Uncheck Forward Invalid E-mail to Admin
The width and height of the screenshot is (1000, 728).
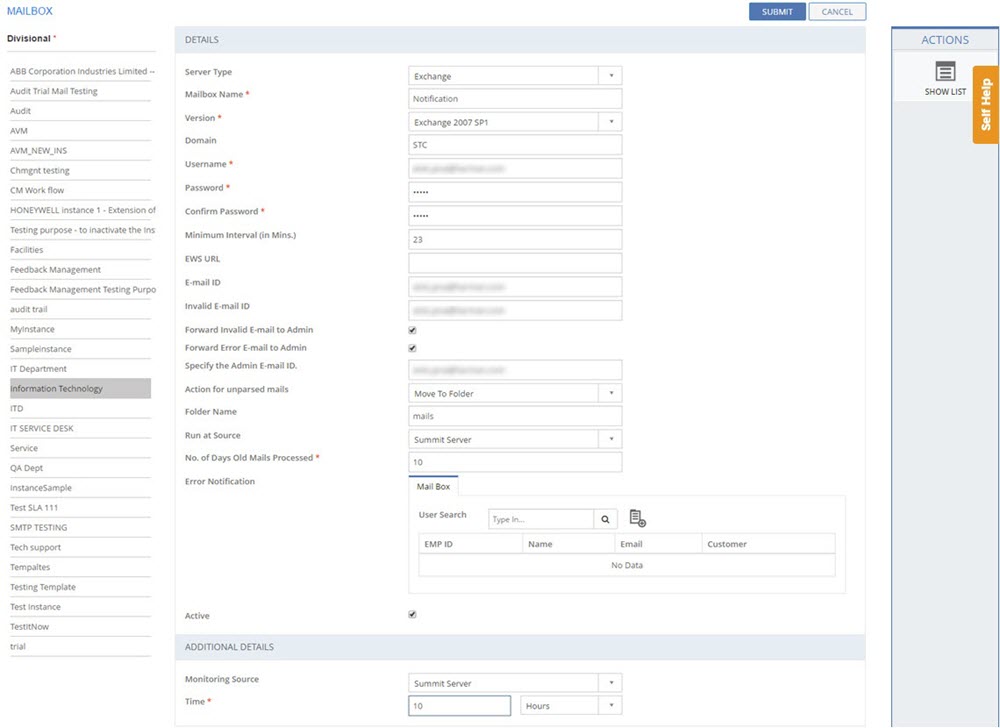412,330
